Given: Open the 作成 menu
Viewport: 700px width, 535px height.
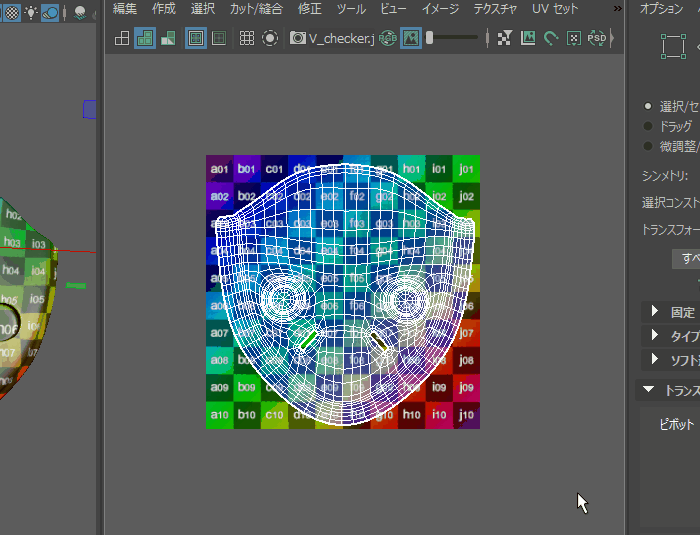Looking at the screenshot, I should pyautogui.click(x=163, y=8).
